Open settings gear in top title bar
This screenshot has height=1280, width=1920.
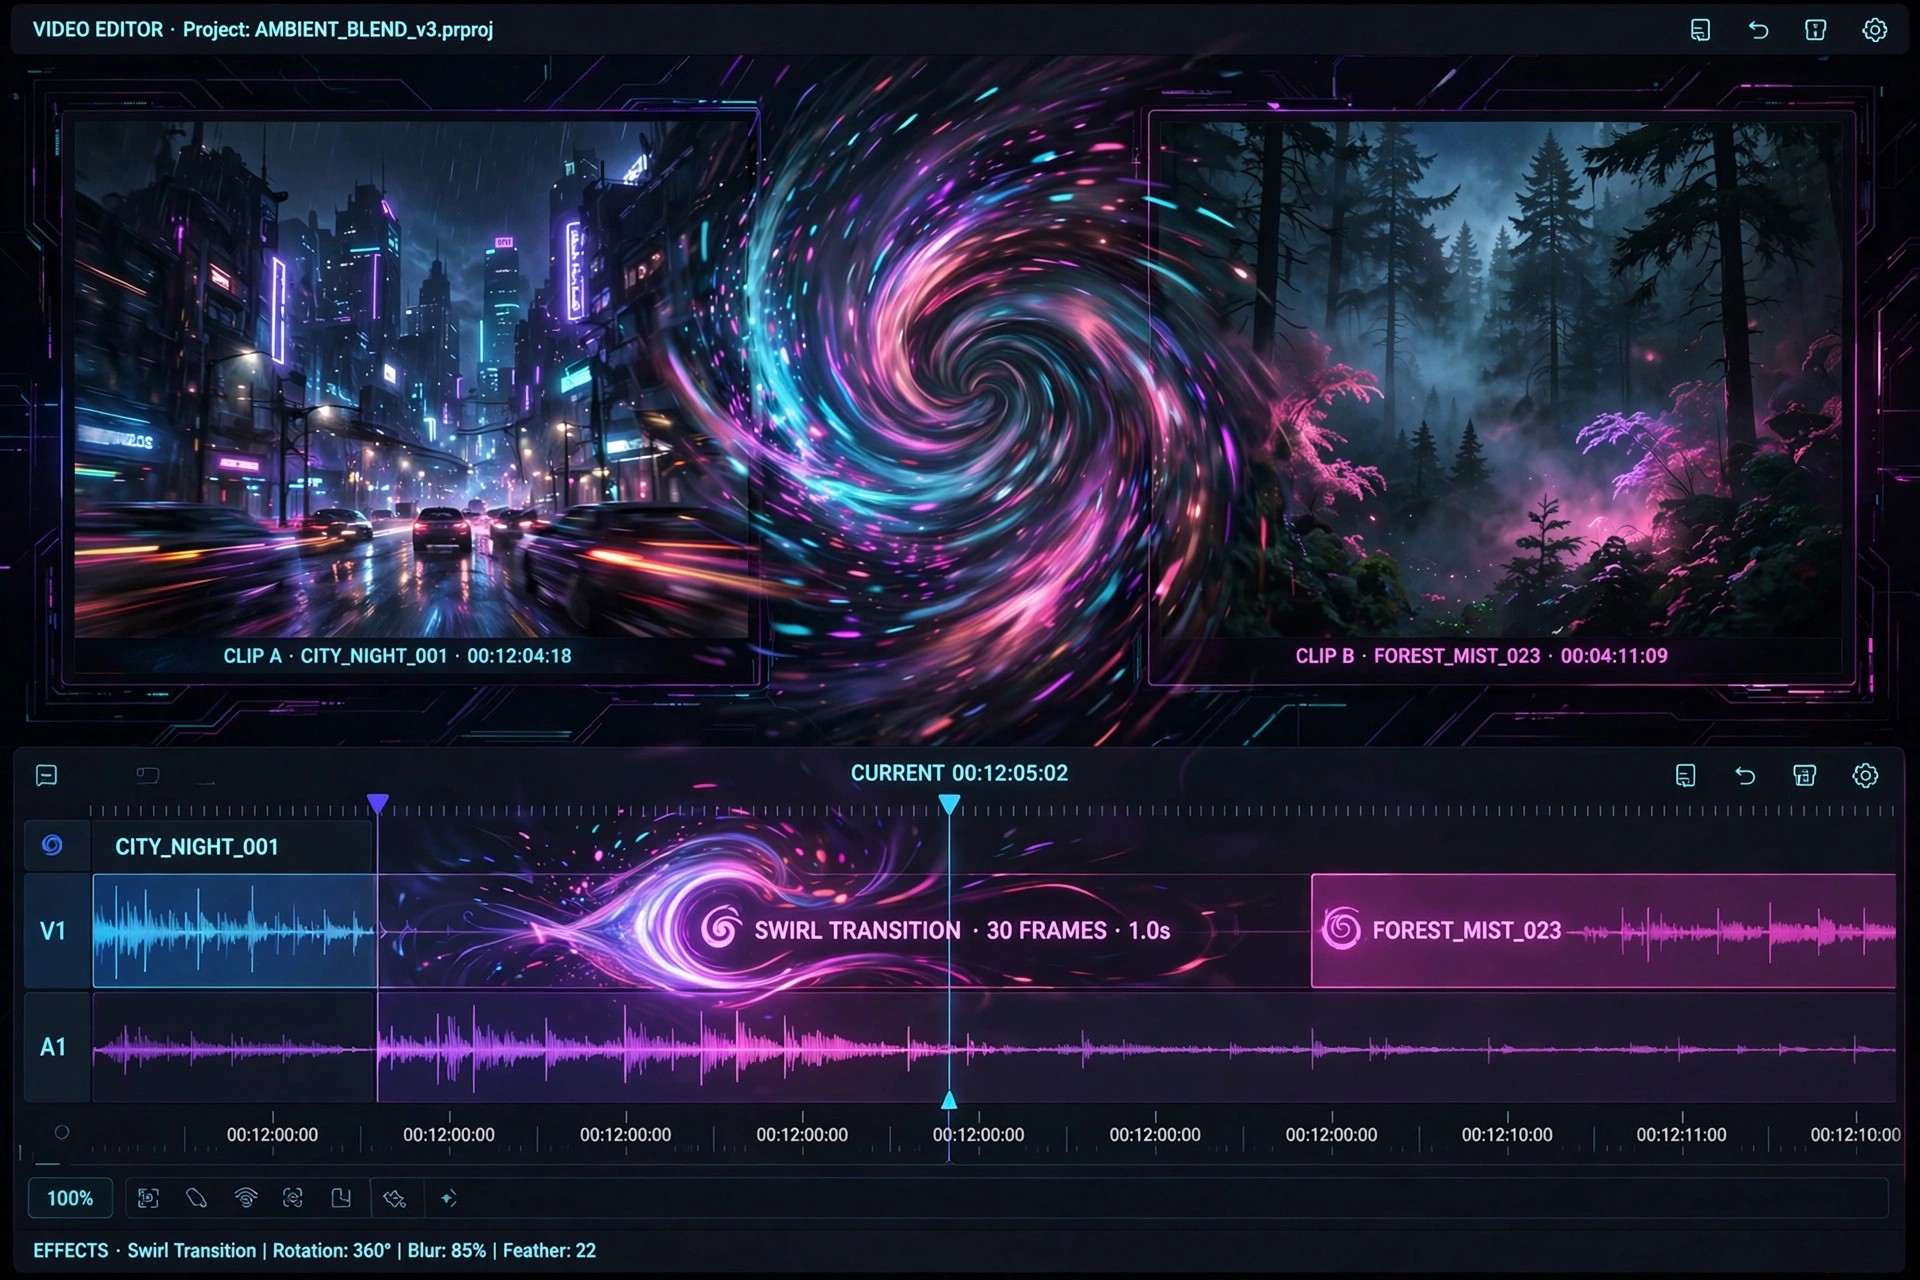[1875, 30]
